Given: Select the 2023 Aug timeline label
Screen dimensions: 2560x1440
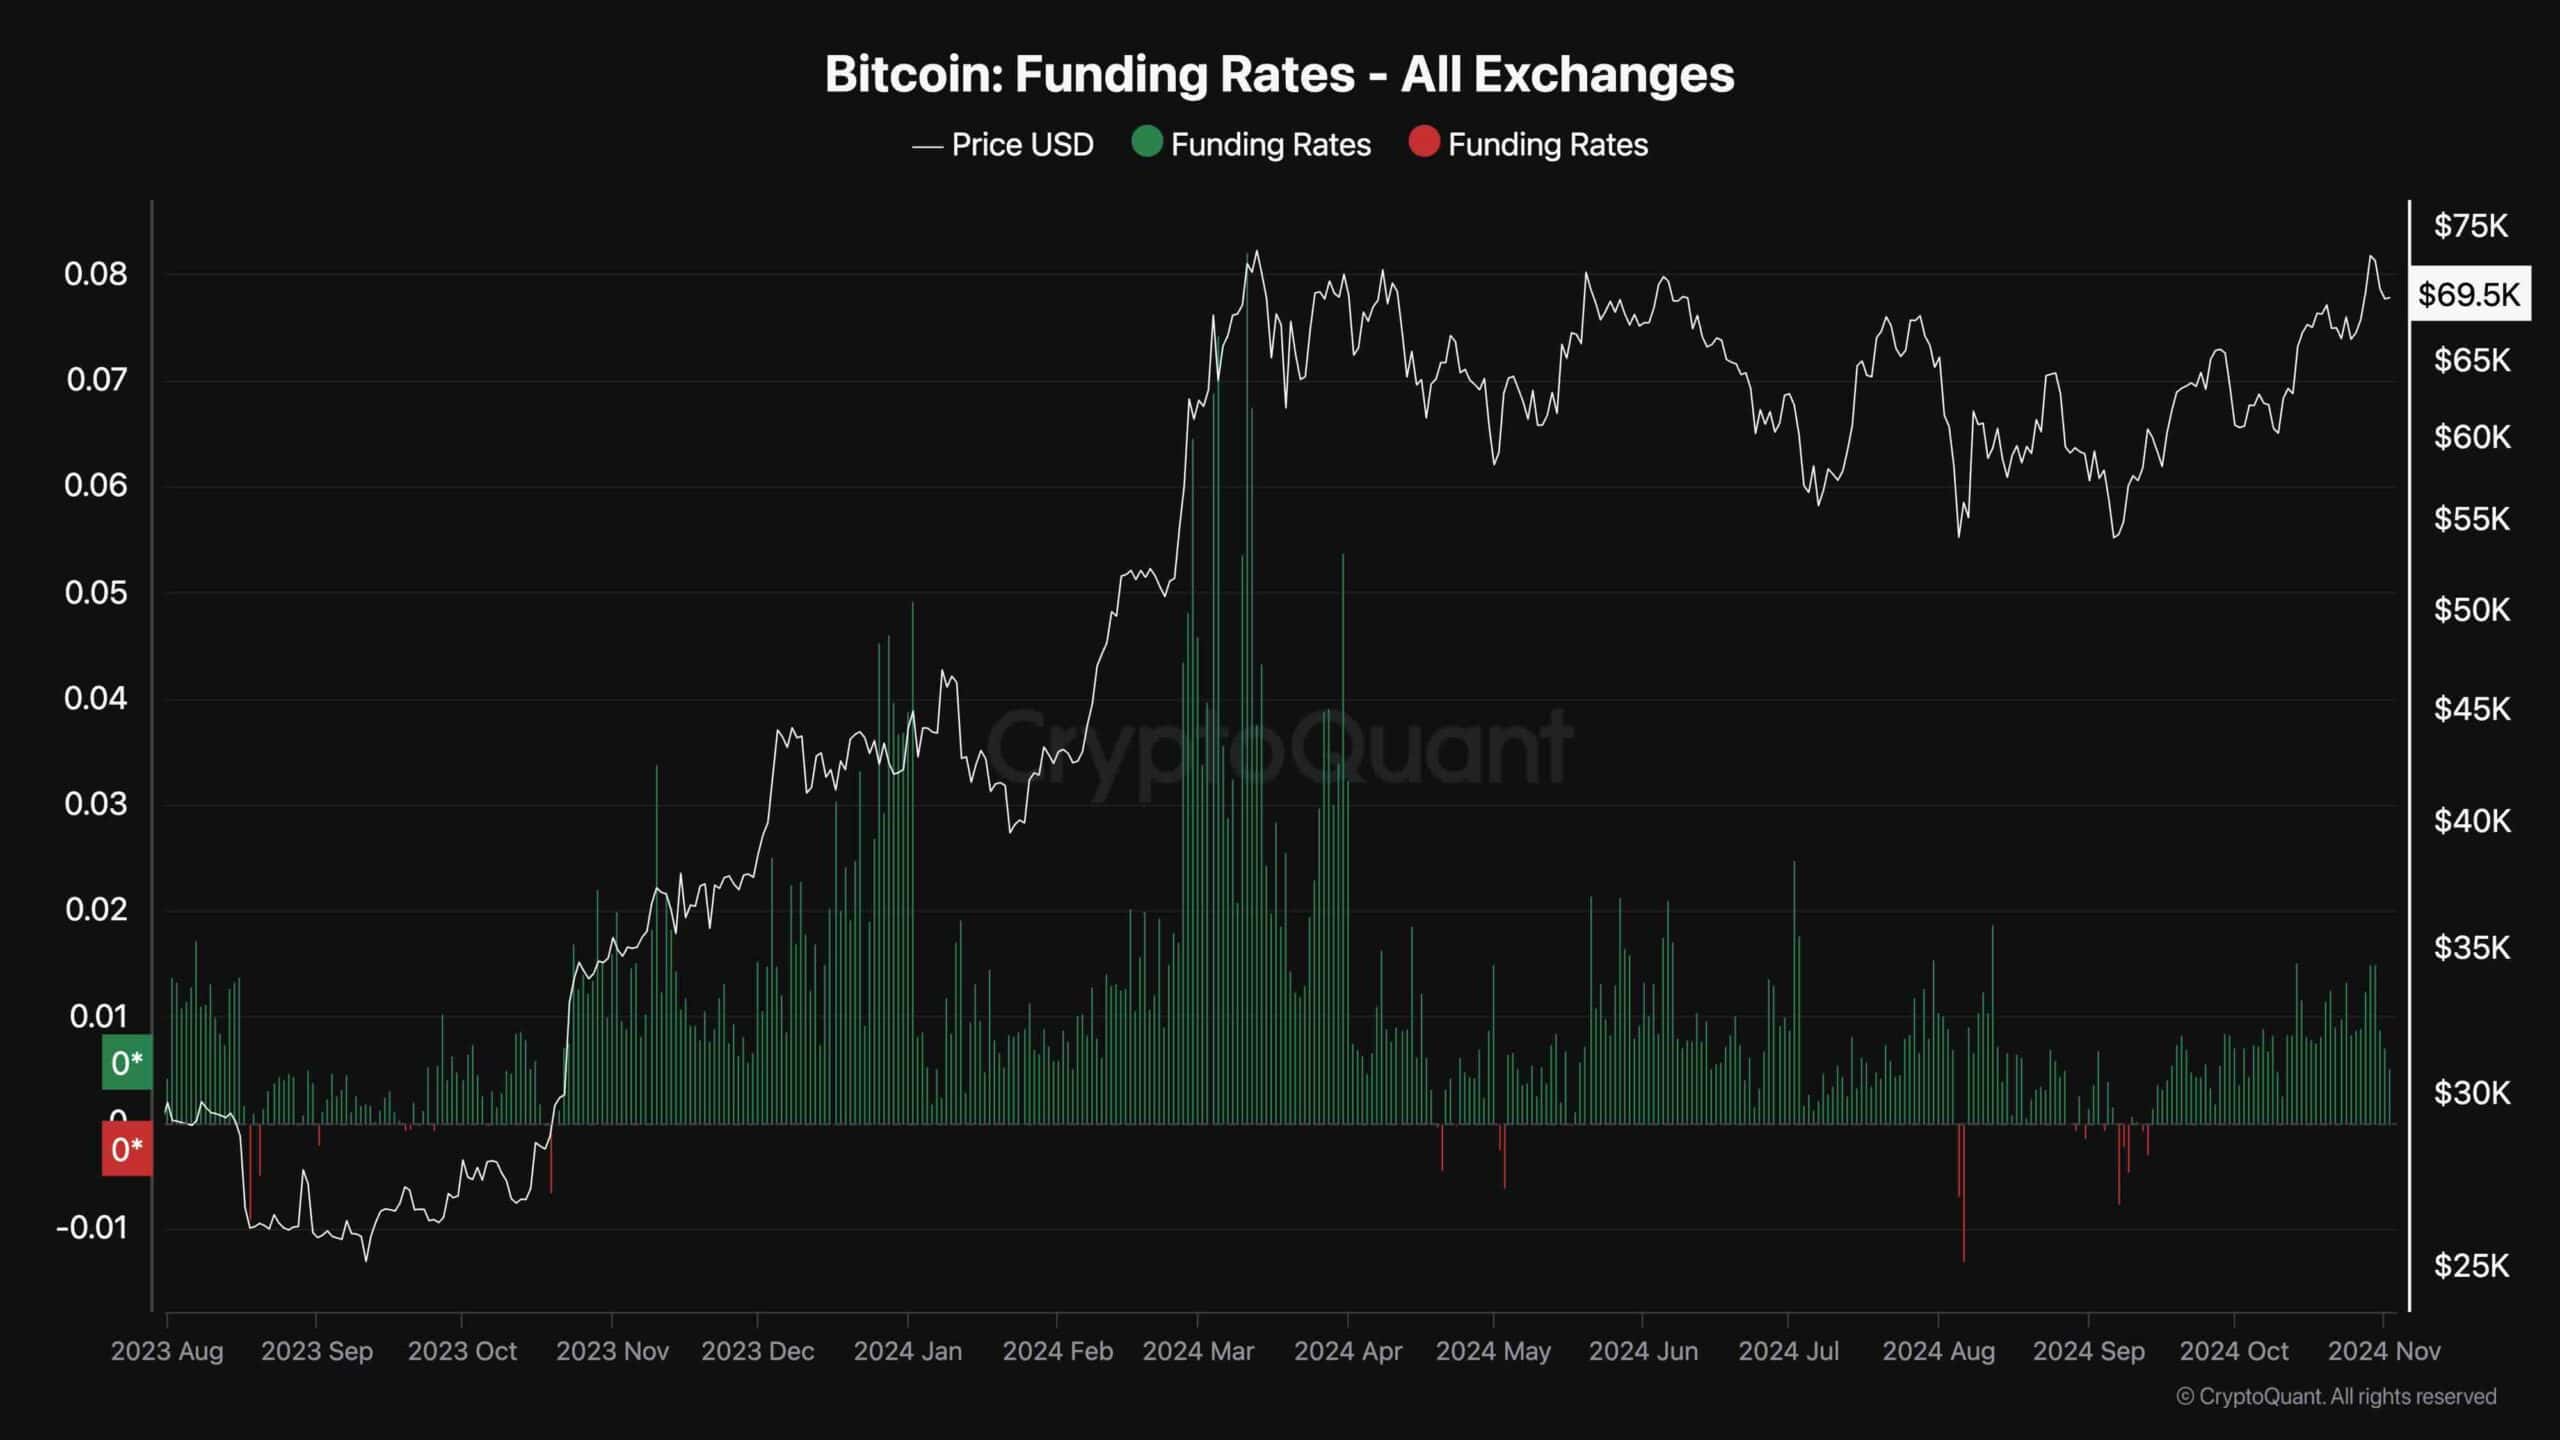Looking at the screenshot, I should pos(167,1351).
